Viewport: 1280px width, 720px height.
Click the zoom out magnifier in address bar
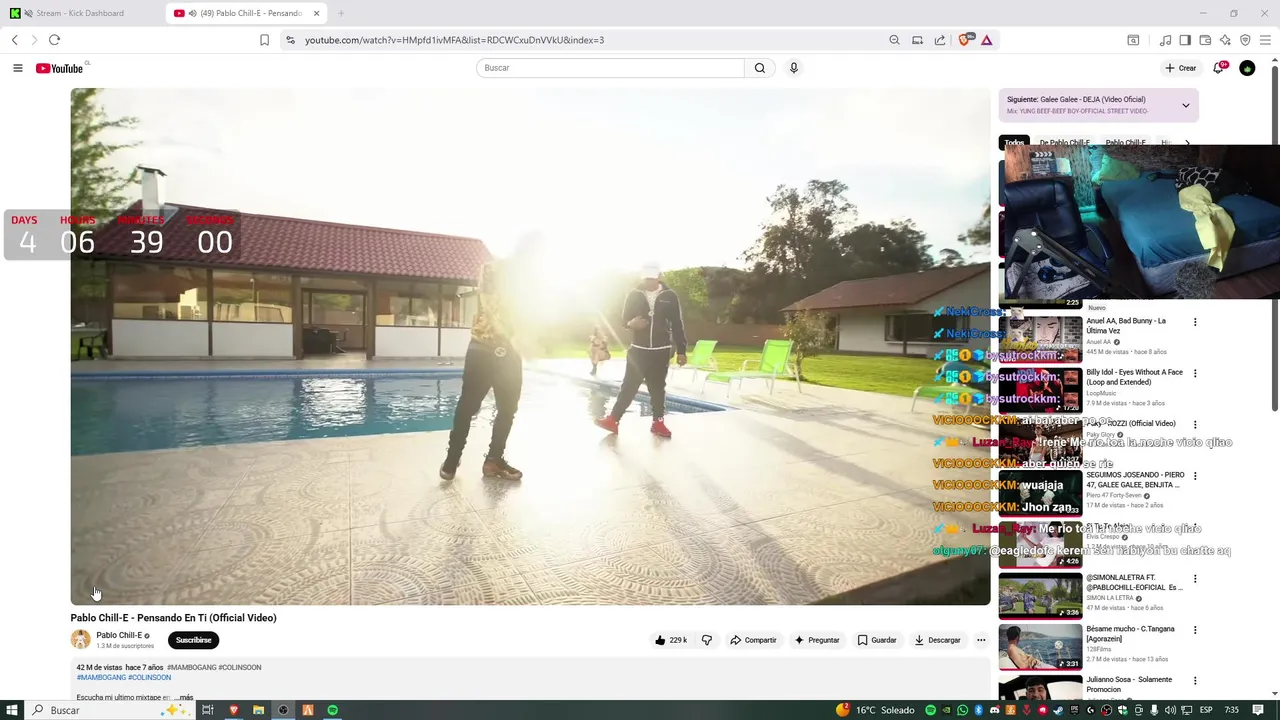click(x=894, y=40)
